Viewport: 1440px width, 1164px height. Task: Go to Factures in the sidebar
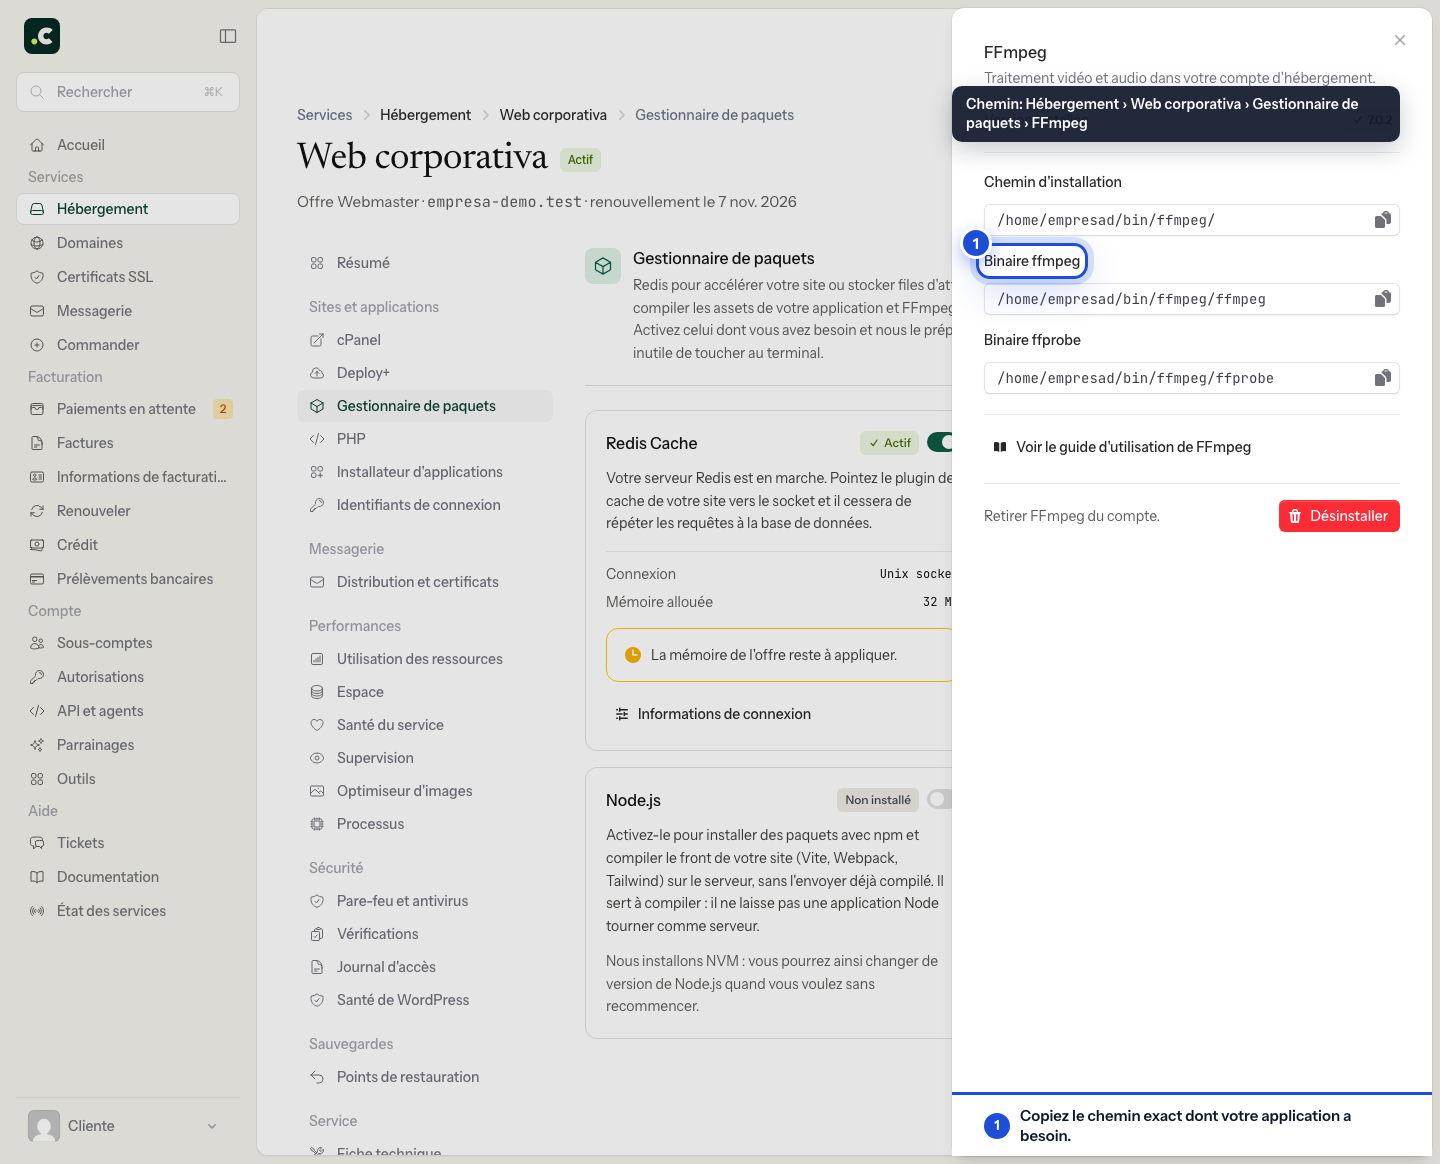[128, 443]
